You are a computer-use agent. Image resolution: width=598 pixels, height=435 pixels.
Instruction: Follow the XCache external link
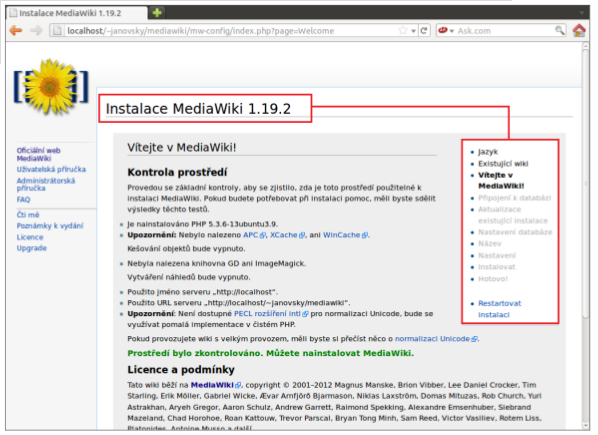pos(287,235)
